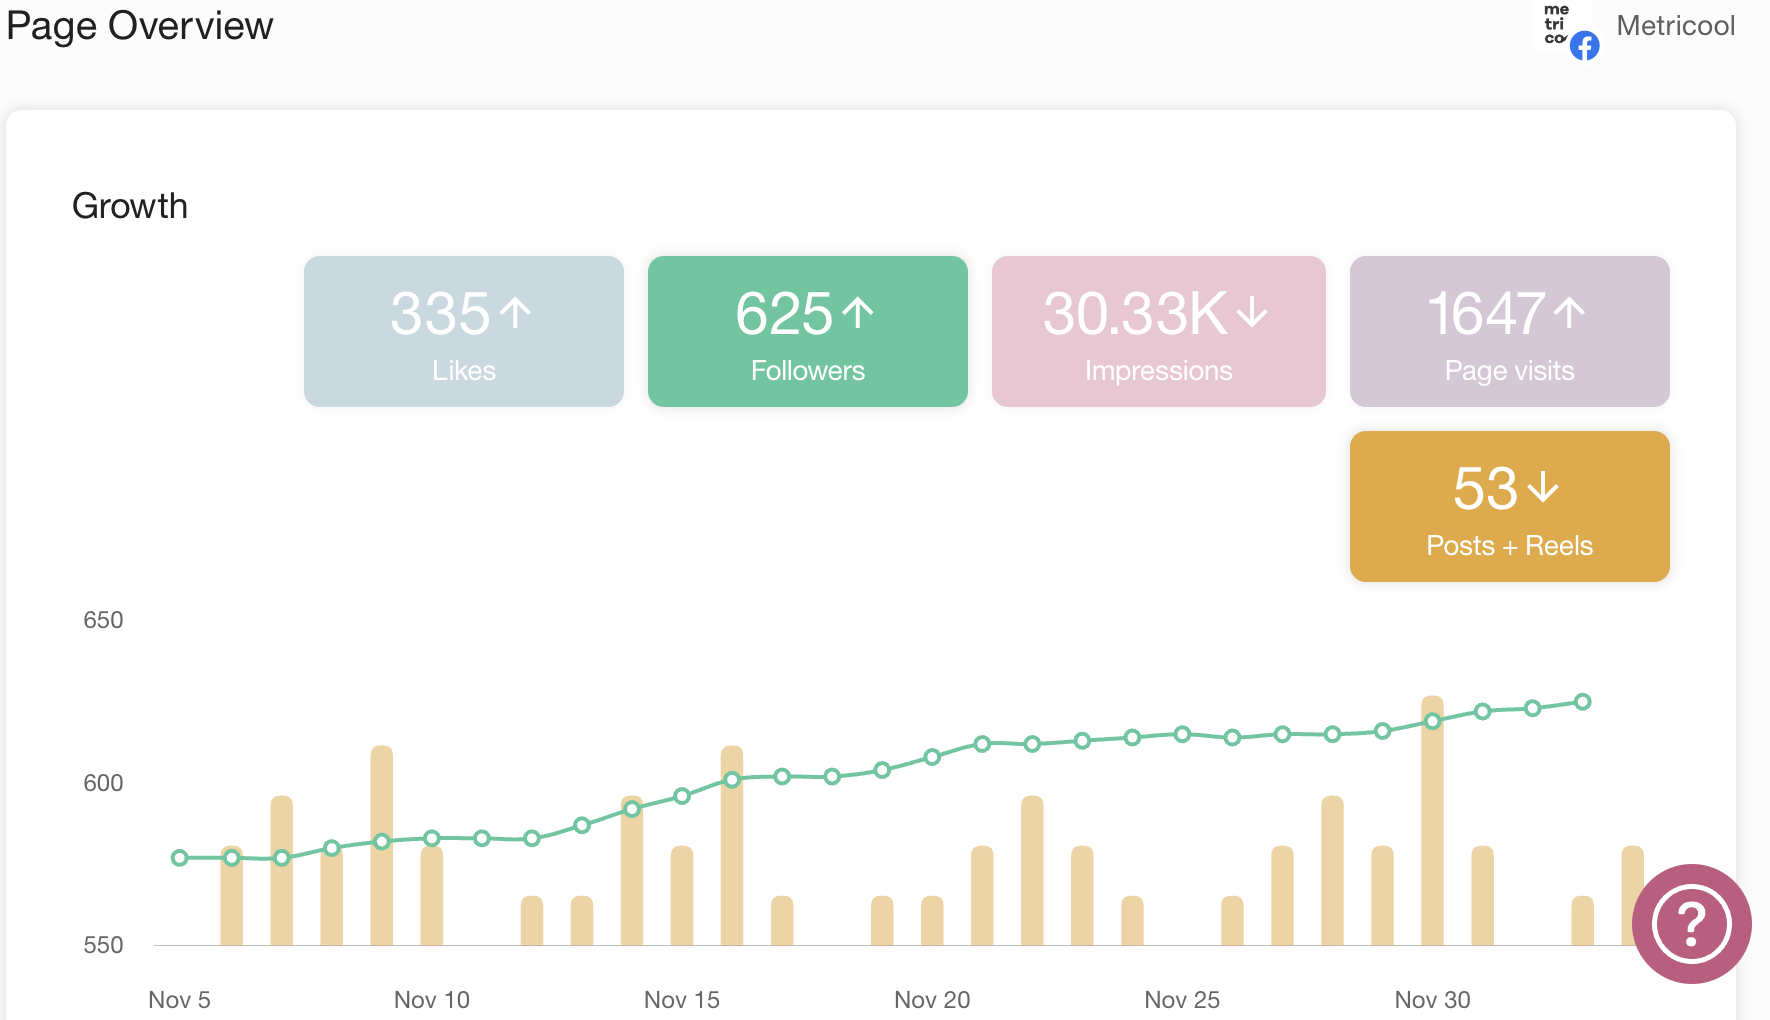Click the Nov 25 axis label
The width and height of the screenshot is (1770, 1020).
pyautogui.click(x=1182, y=1000)
